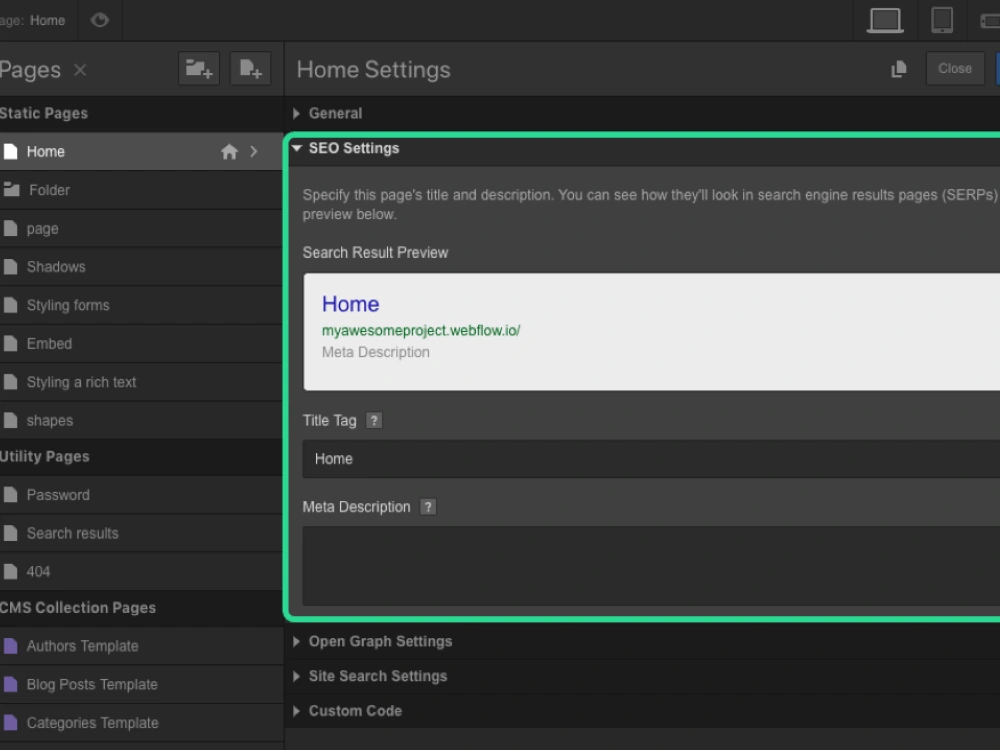Open the Password utility page
Screen dimensions: 1000x750
click(141, 495)
